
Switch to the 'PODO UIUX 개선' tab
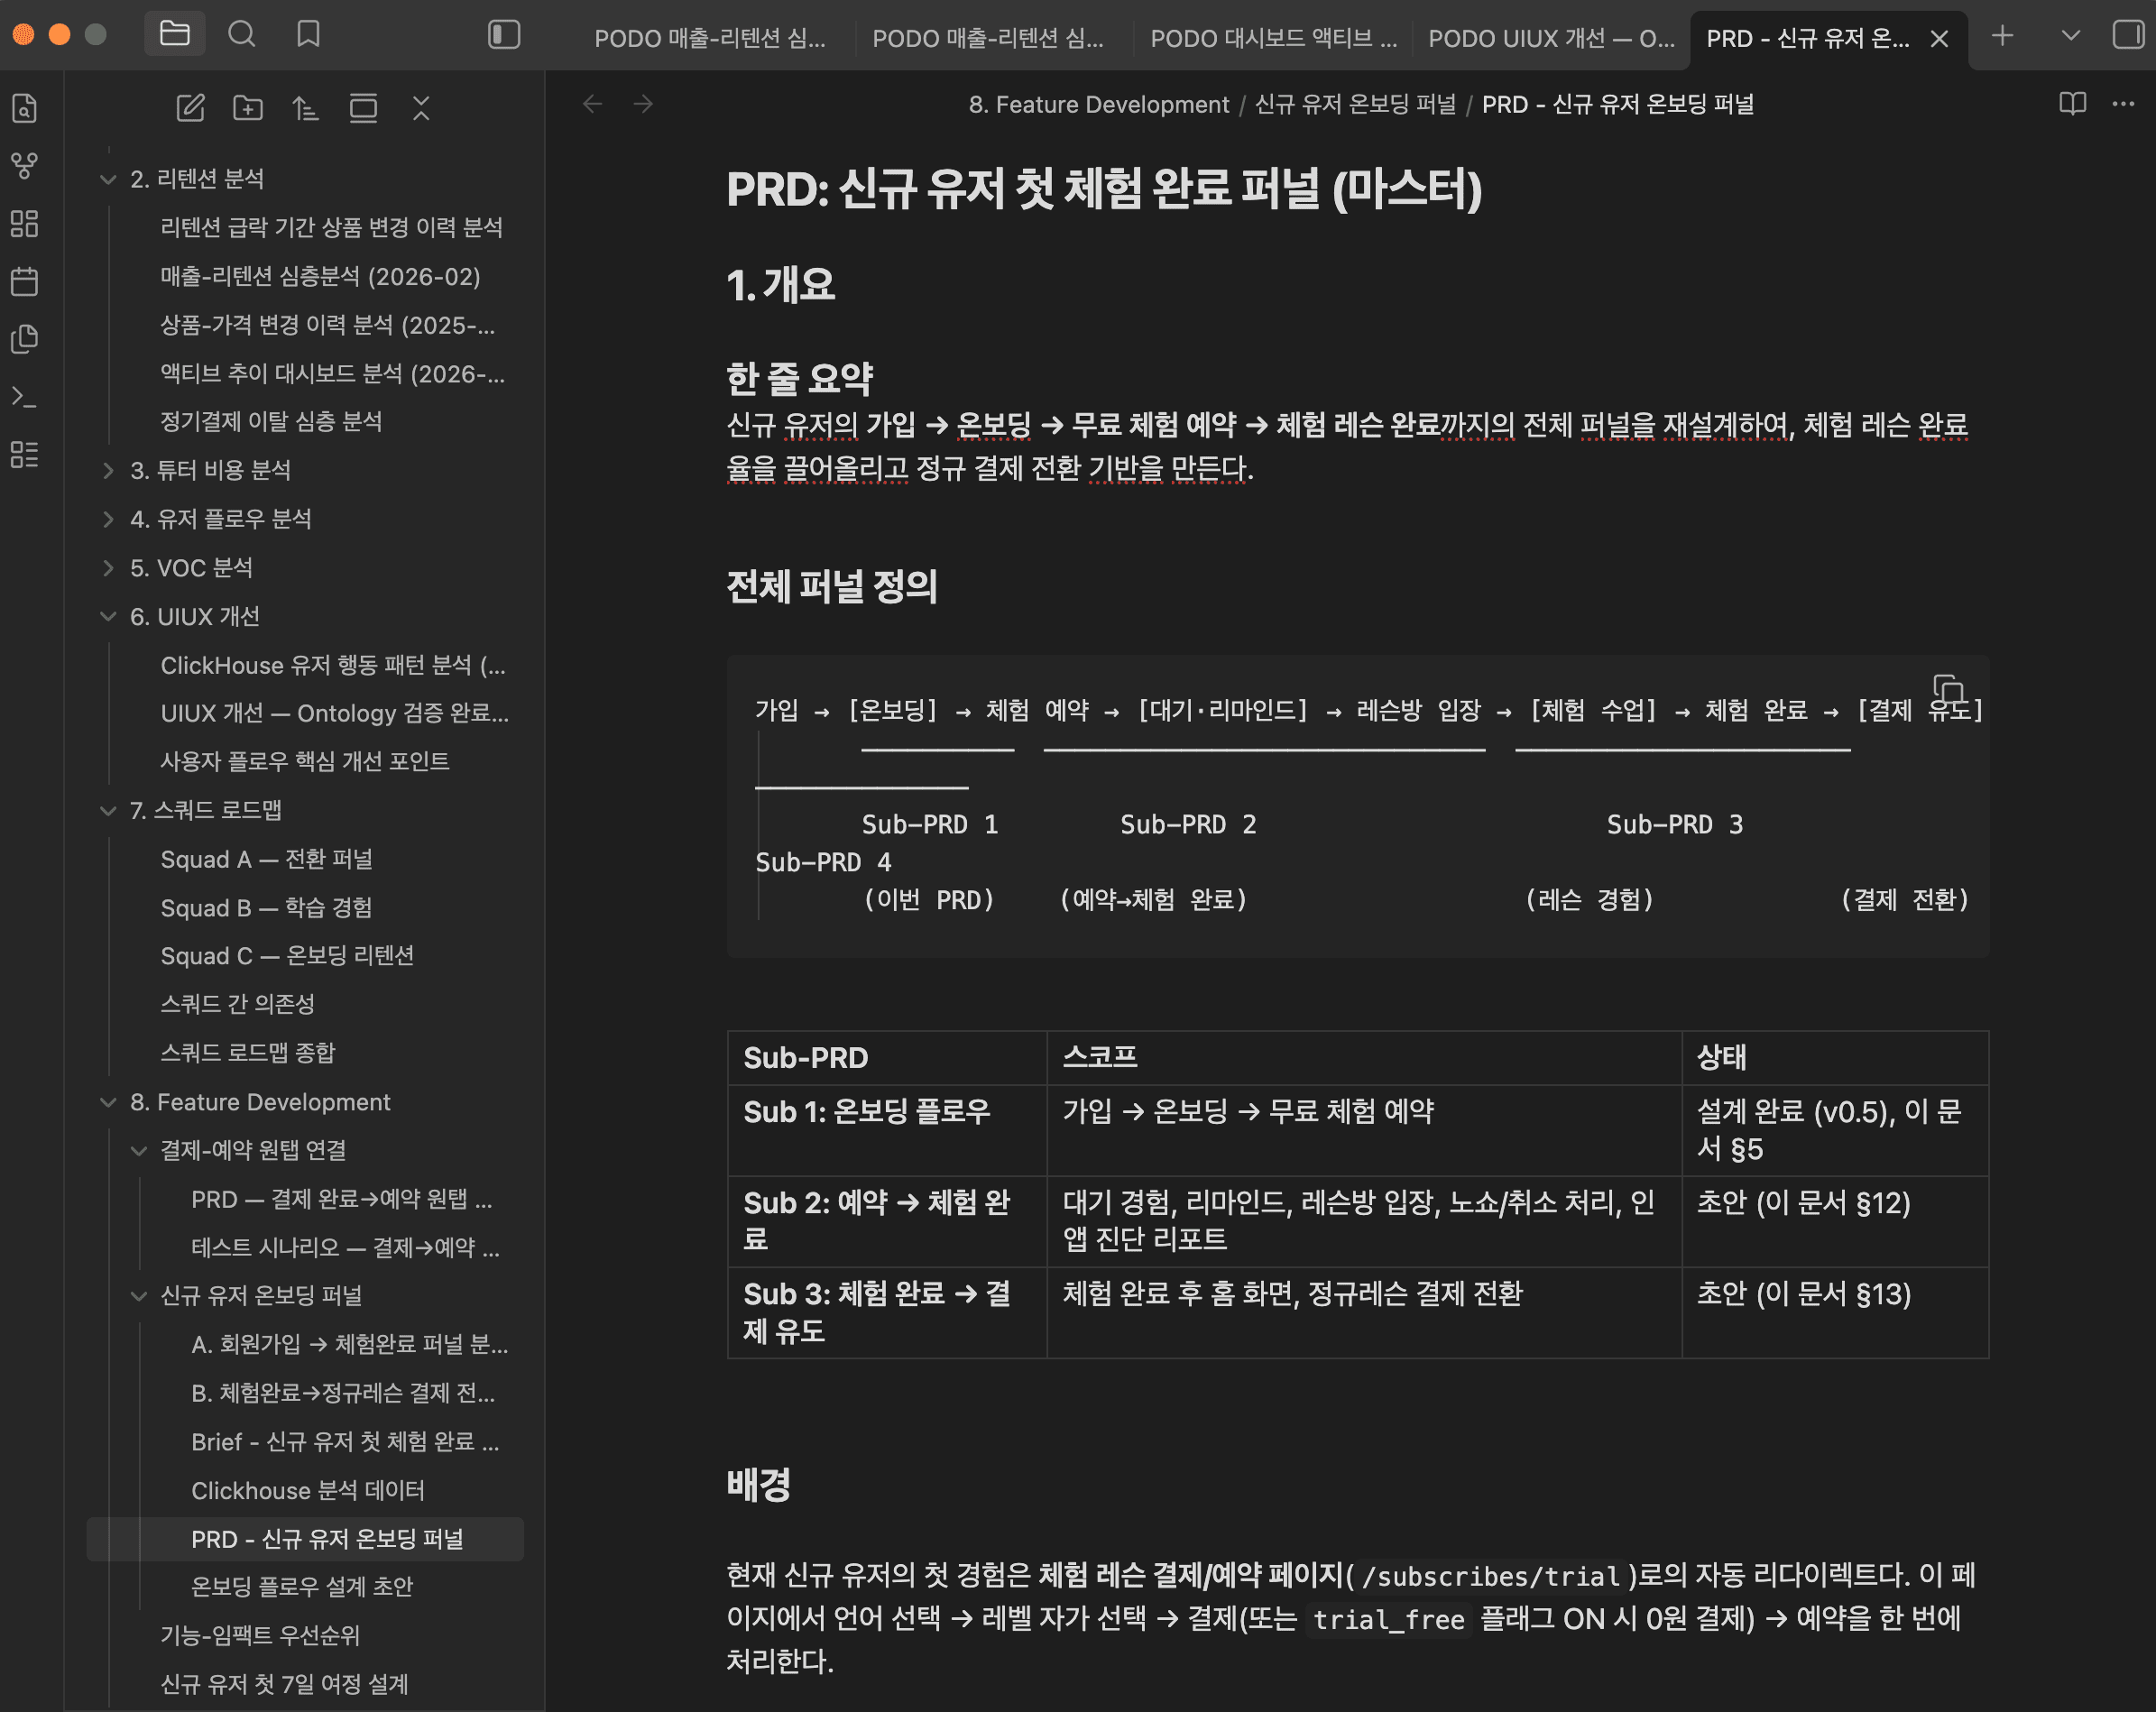(x=1551, y=38)
